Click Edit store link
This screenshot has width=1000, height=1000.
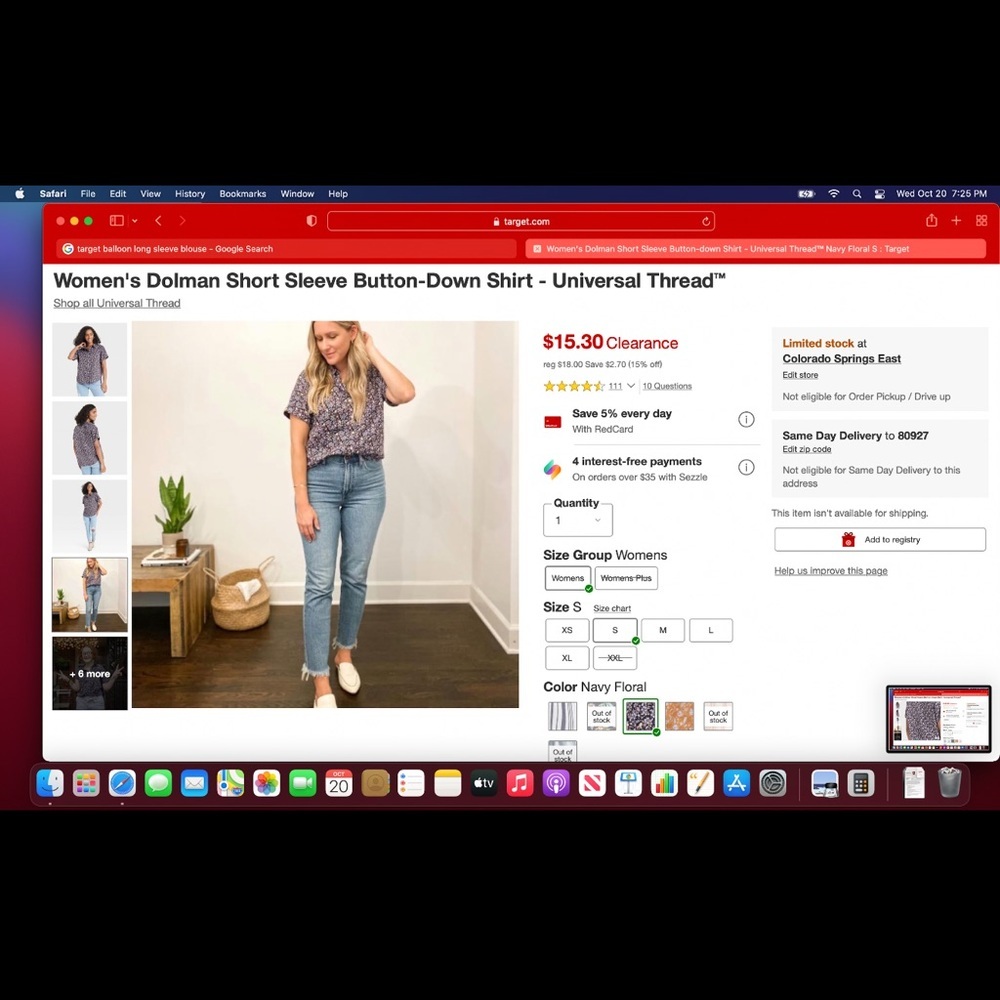(800, 375)
